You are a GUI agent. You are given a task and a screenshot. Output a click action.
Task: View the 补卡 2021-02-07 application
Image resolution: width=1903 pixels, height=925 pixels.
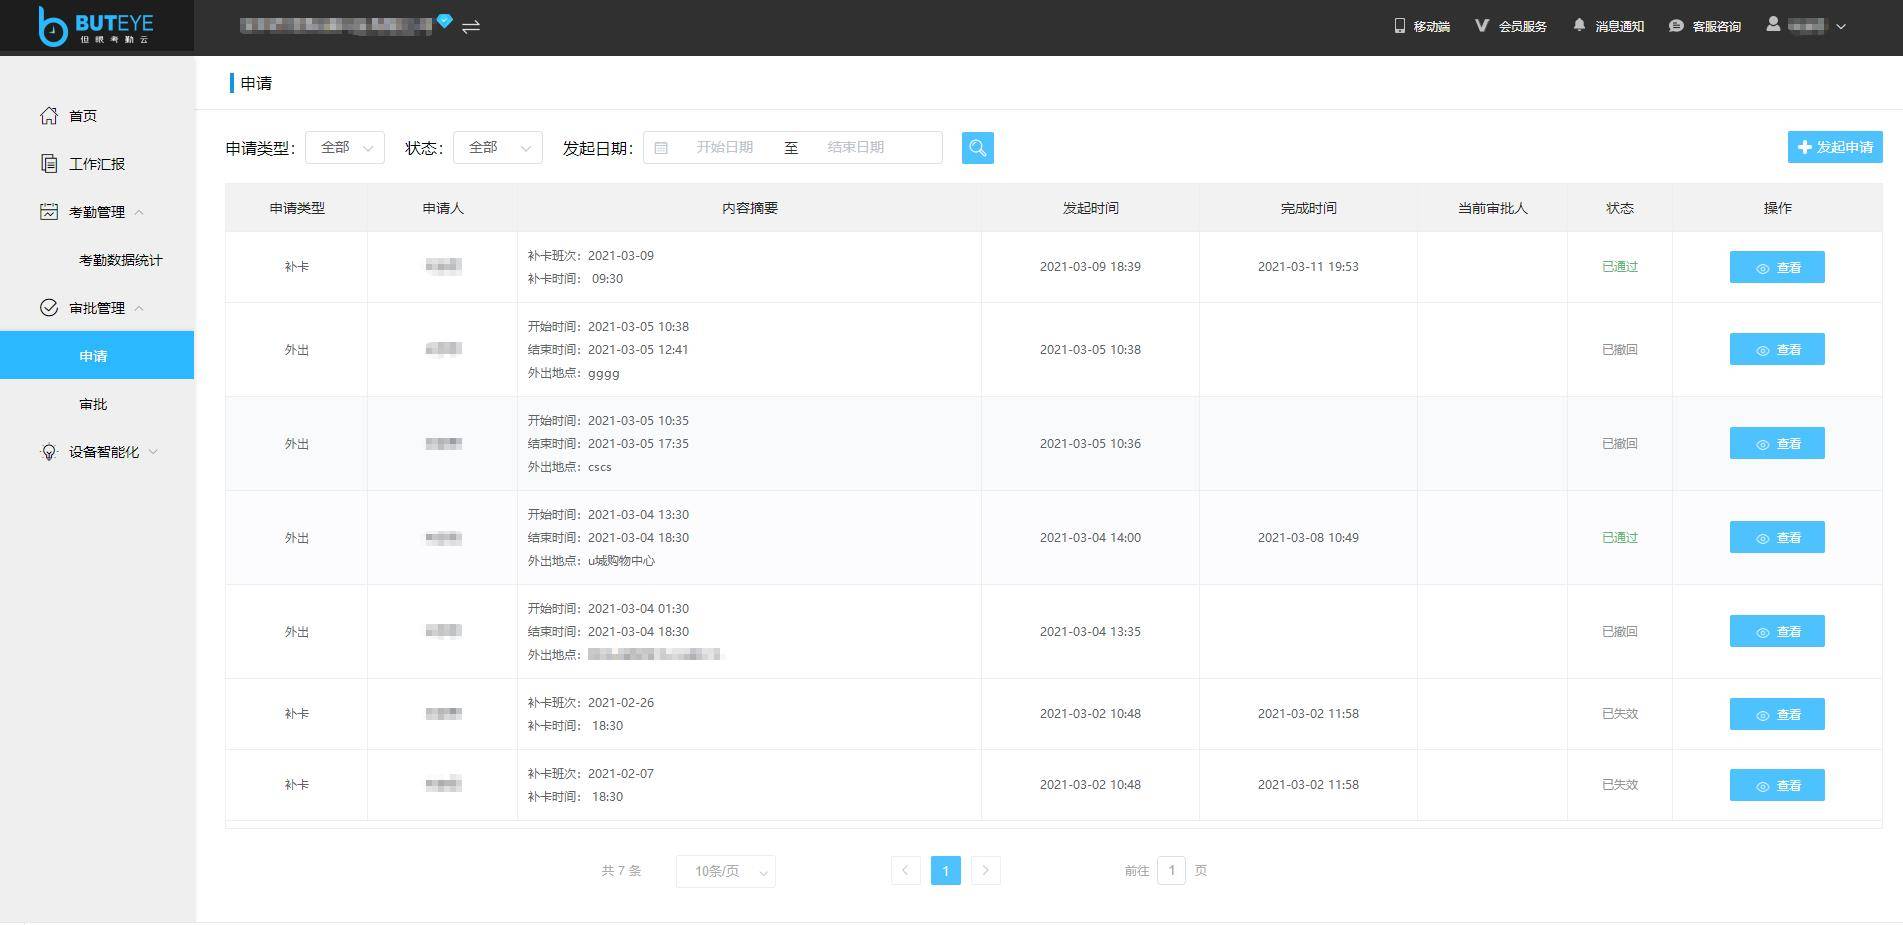tap(1777, 785)
